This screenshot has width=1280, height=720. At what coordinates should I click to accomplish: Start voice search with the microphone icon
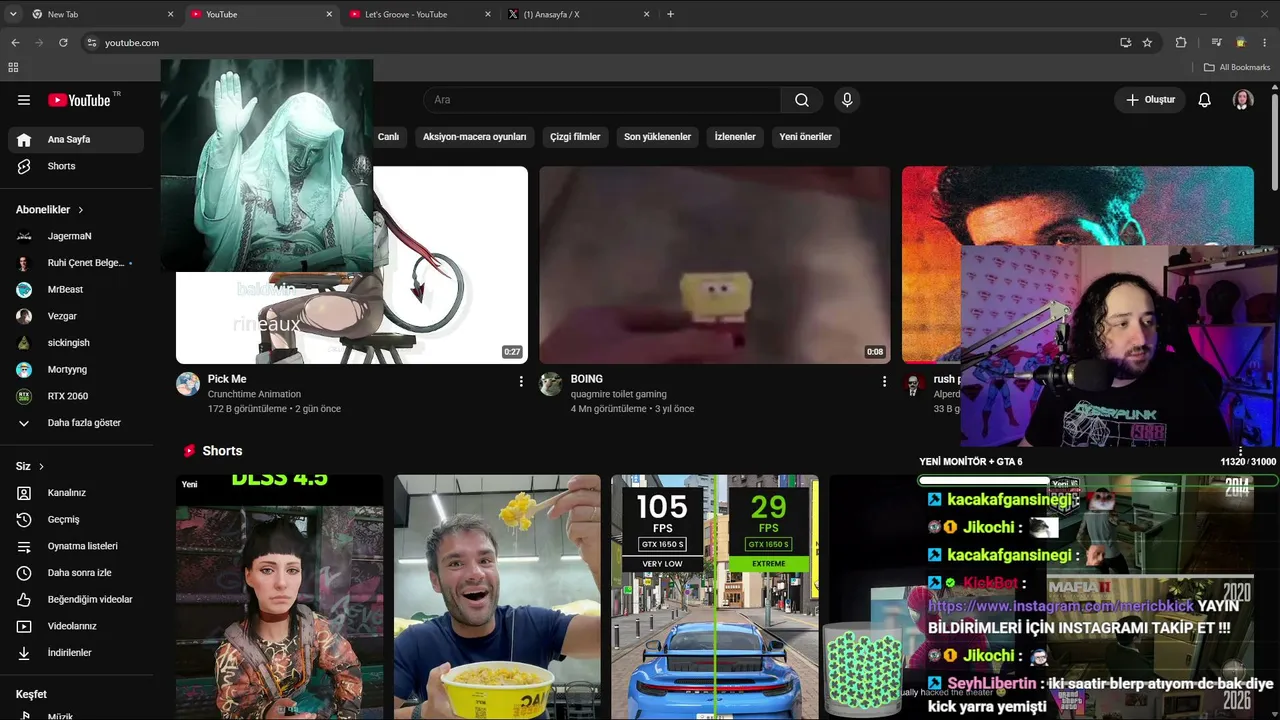coord(847,100)
